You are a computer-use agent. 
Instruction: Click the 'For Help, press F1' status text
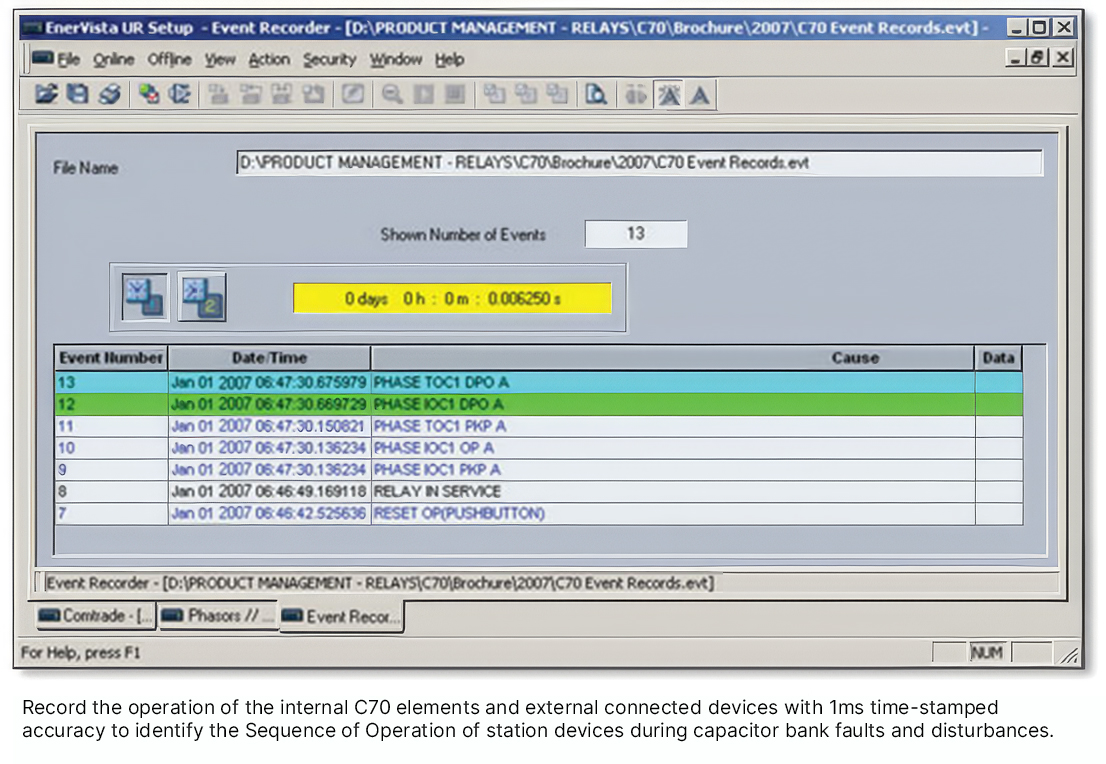pos(80,653)
